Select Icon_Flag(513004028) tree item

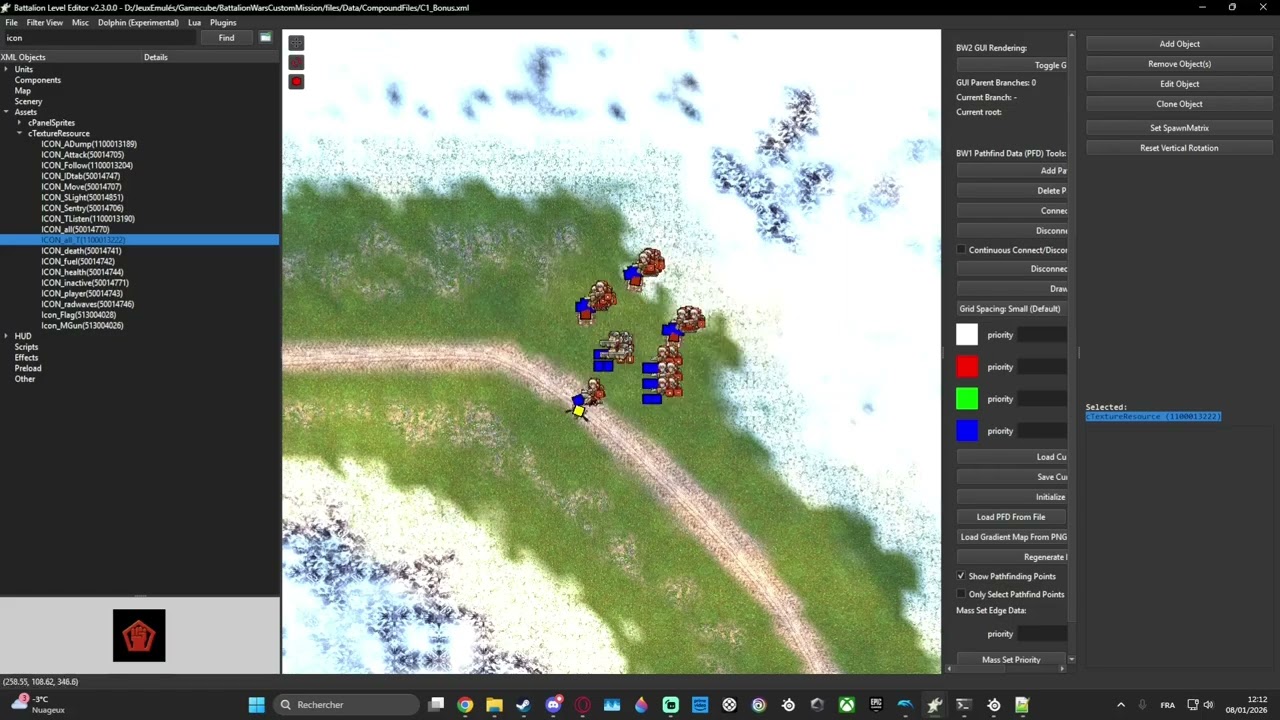79,315
